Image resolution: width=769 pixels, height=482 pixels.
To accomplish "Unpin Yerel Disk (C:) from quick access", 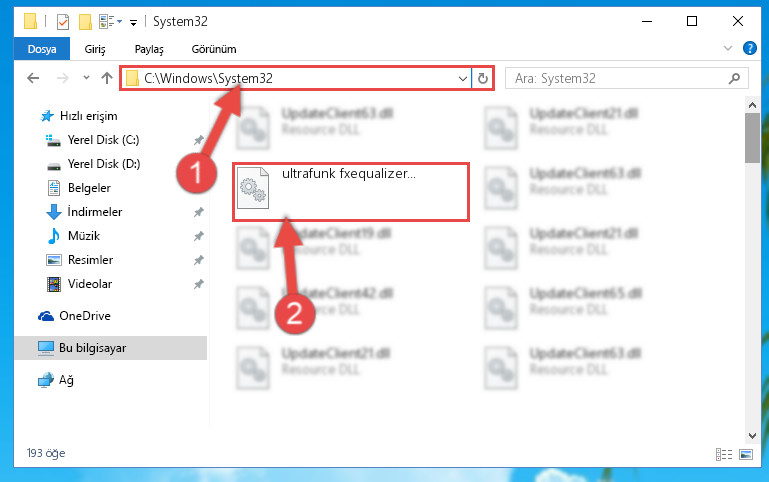I will point(198,140).
